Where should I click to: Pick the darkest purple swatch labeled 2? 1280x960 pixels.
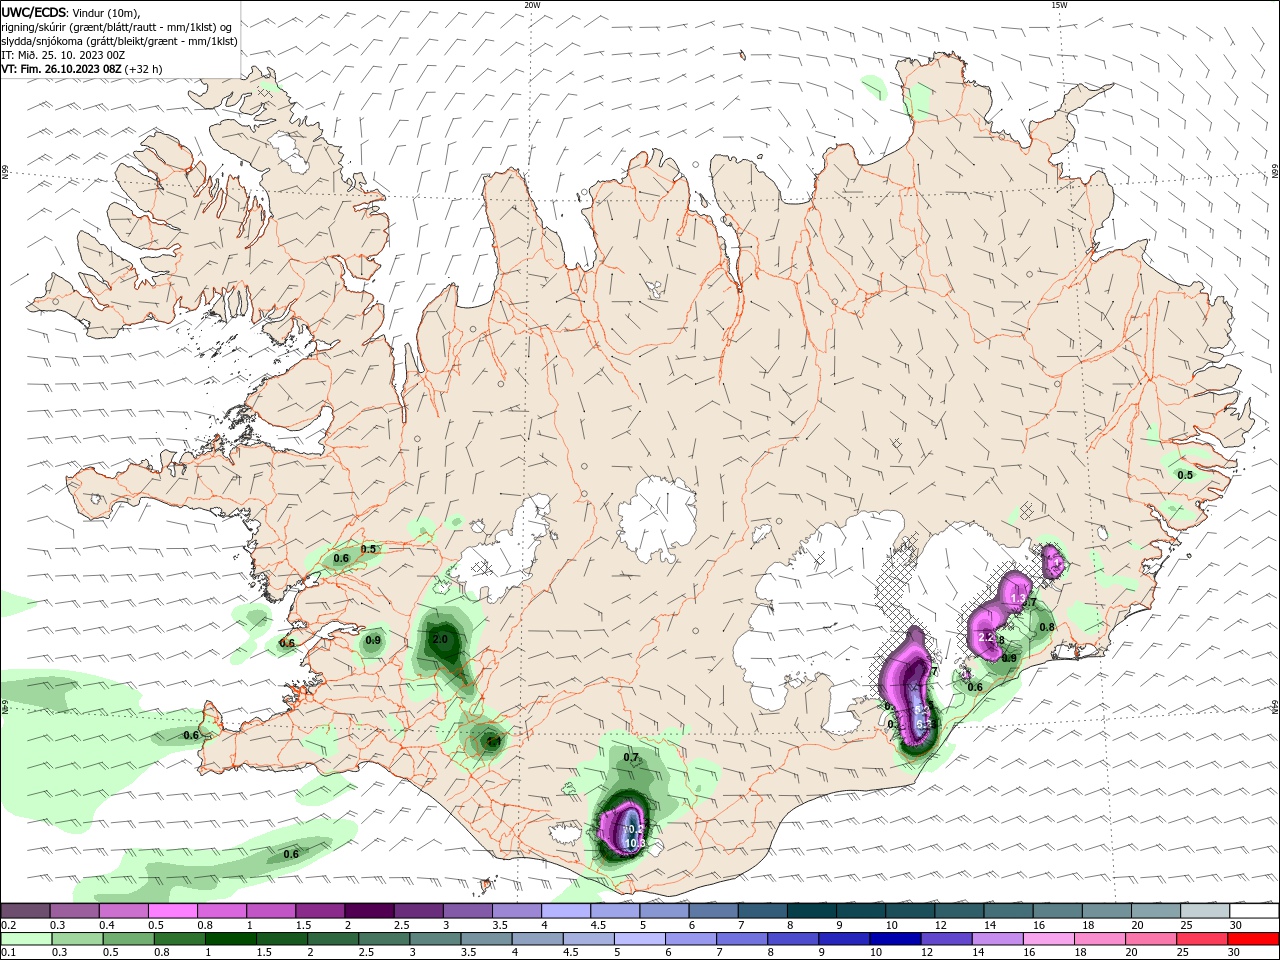pyautogui.click(x=368, y=911)
